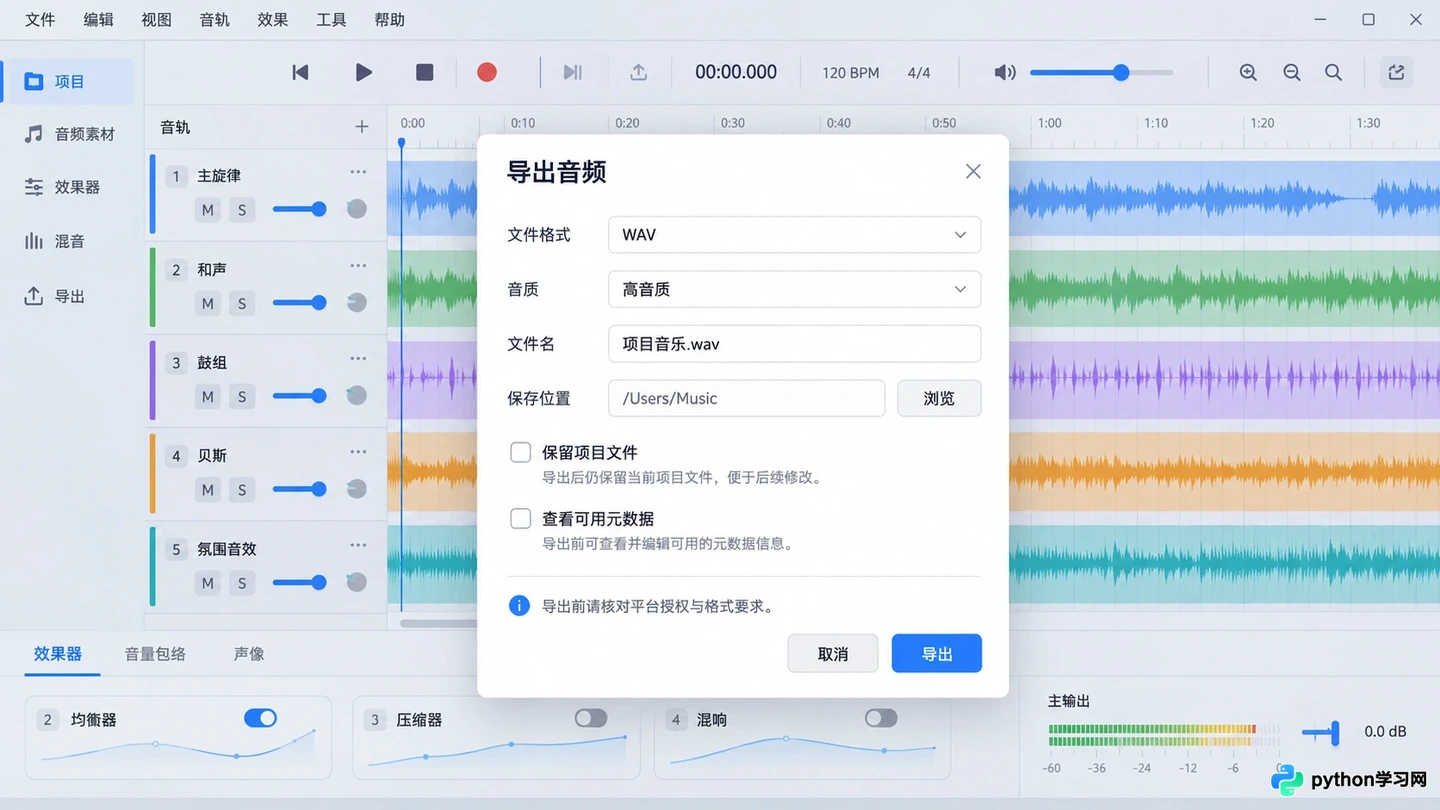The image size is (1440, 810).
Task: Click the 浏览 button
Action: 939,398
